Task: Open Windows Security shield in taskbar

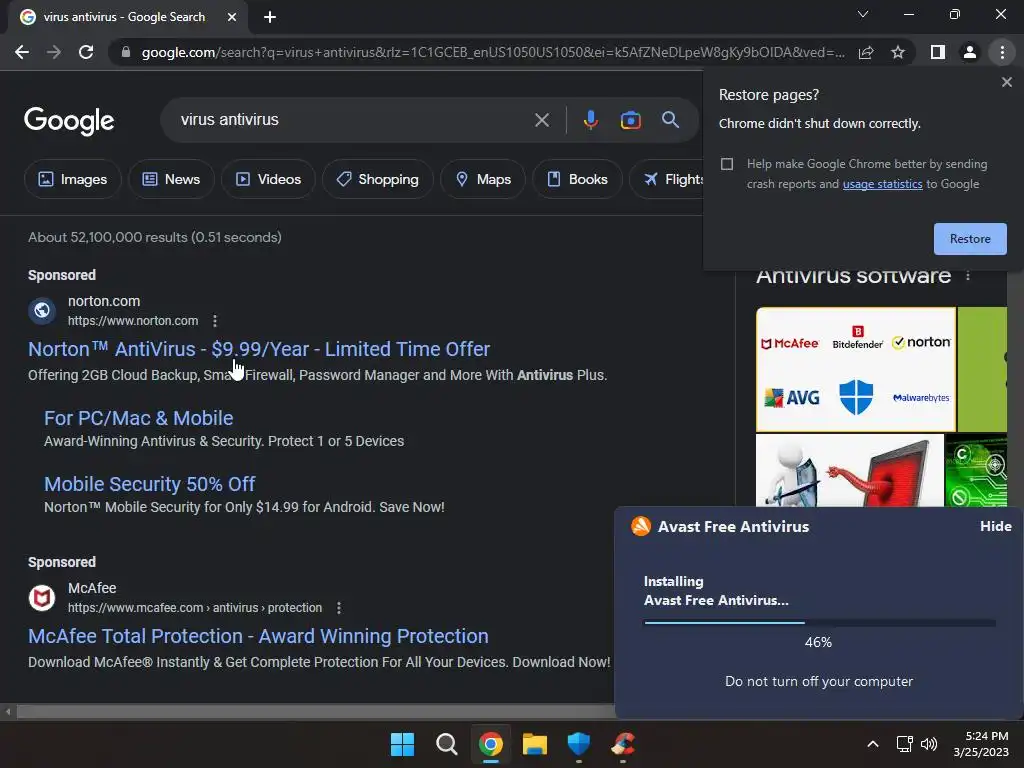Action: point(579,744)
